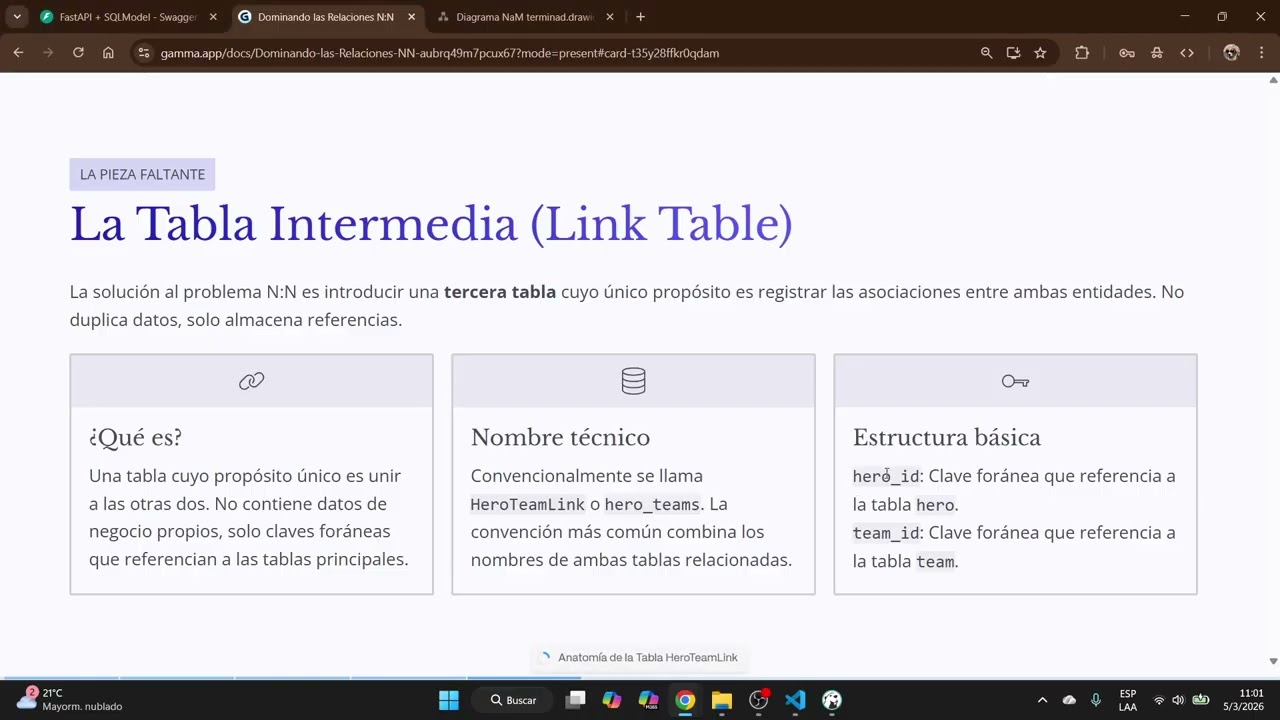1280x720 pixels.
Task: Show hidden system tray icons
Action: click(x=1042, y=700)
